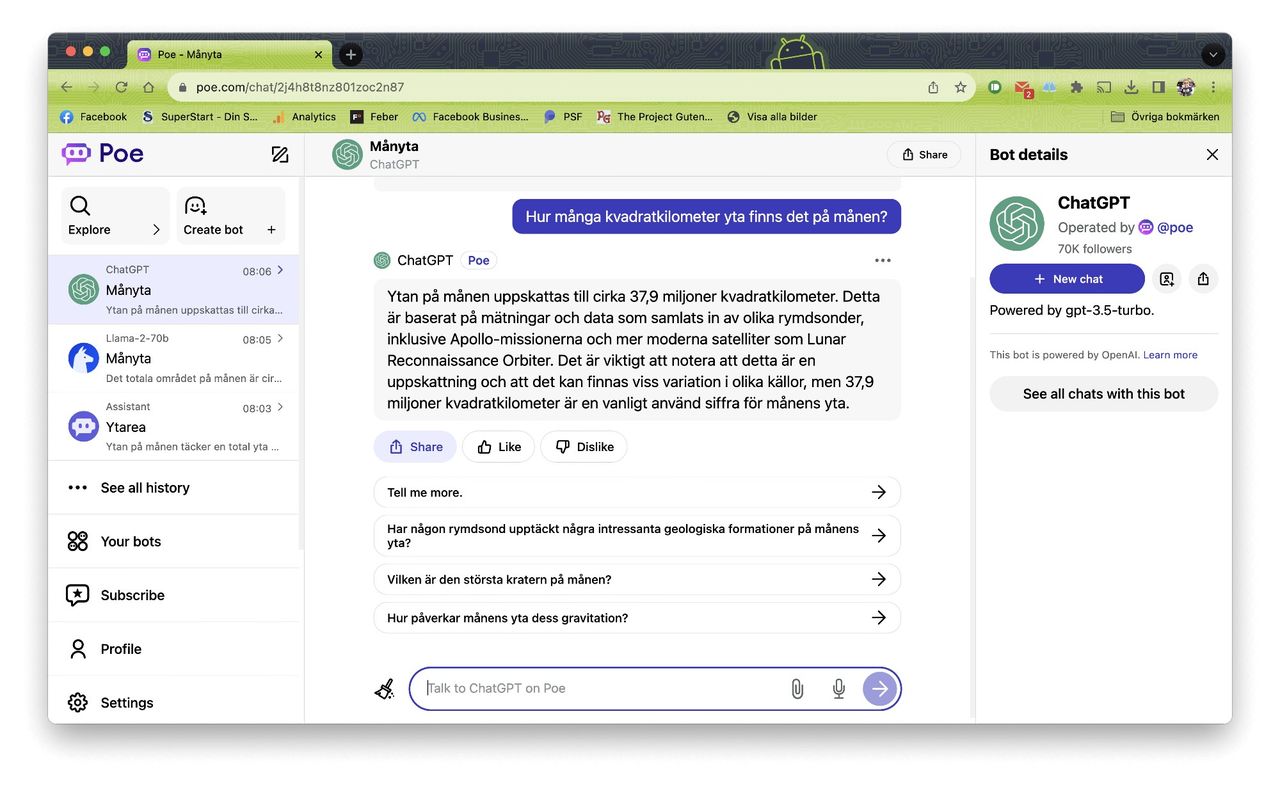This screenshot has height=787, width=1280.
Task: Start a new chat with the compose pencil icon
Action: point(280,154)
